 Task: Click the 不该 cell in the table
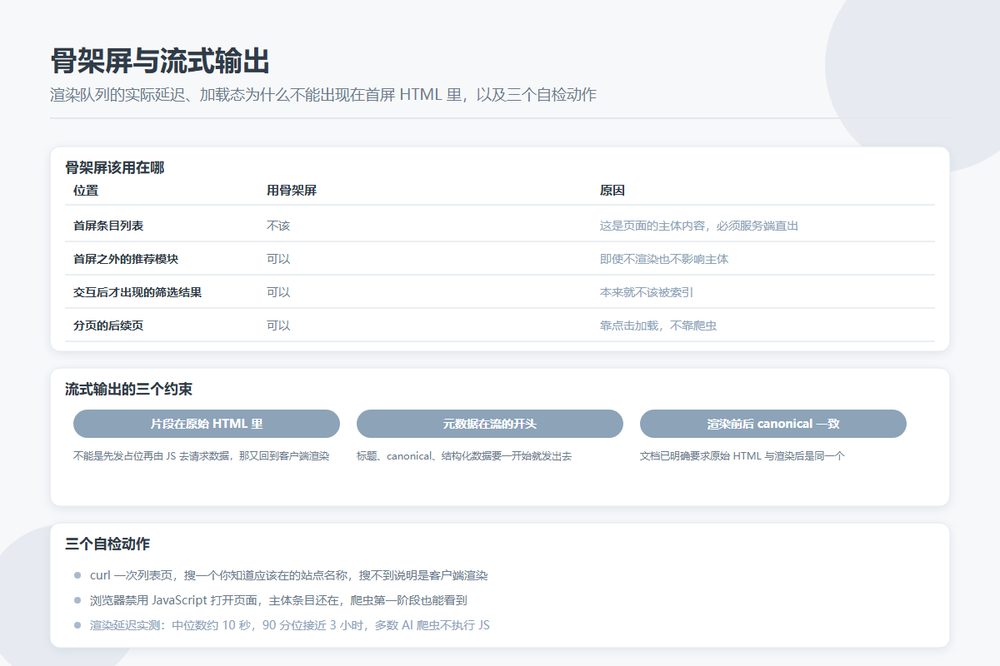click(x=278, y=226)
